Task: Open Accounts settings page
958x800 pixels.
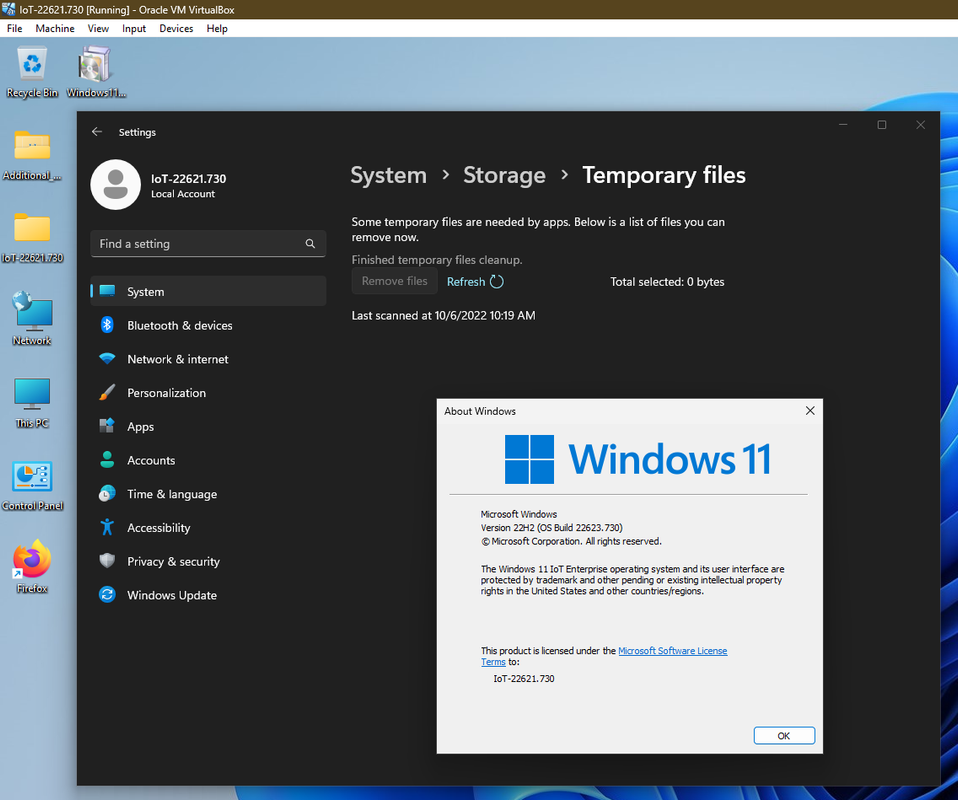Action: click(x=208, y=460)
